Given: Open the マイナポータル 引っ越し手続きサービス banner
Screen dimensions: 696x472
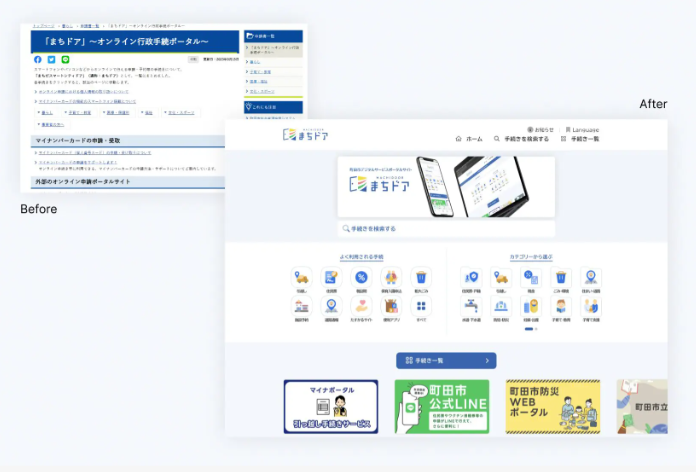Looking at the screenshot, I should point(331,406).
